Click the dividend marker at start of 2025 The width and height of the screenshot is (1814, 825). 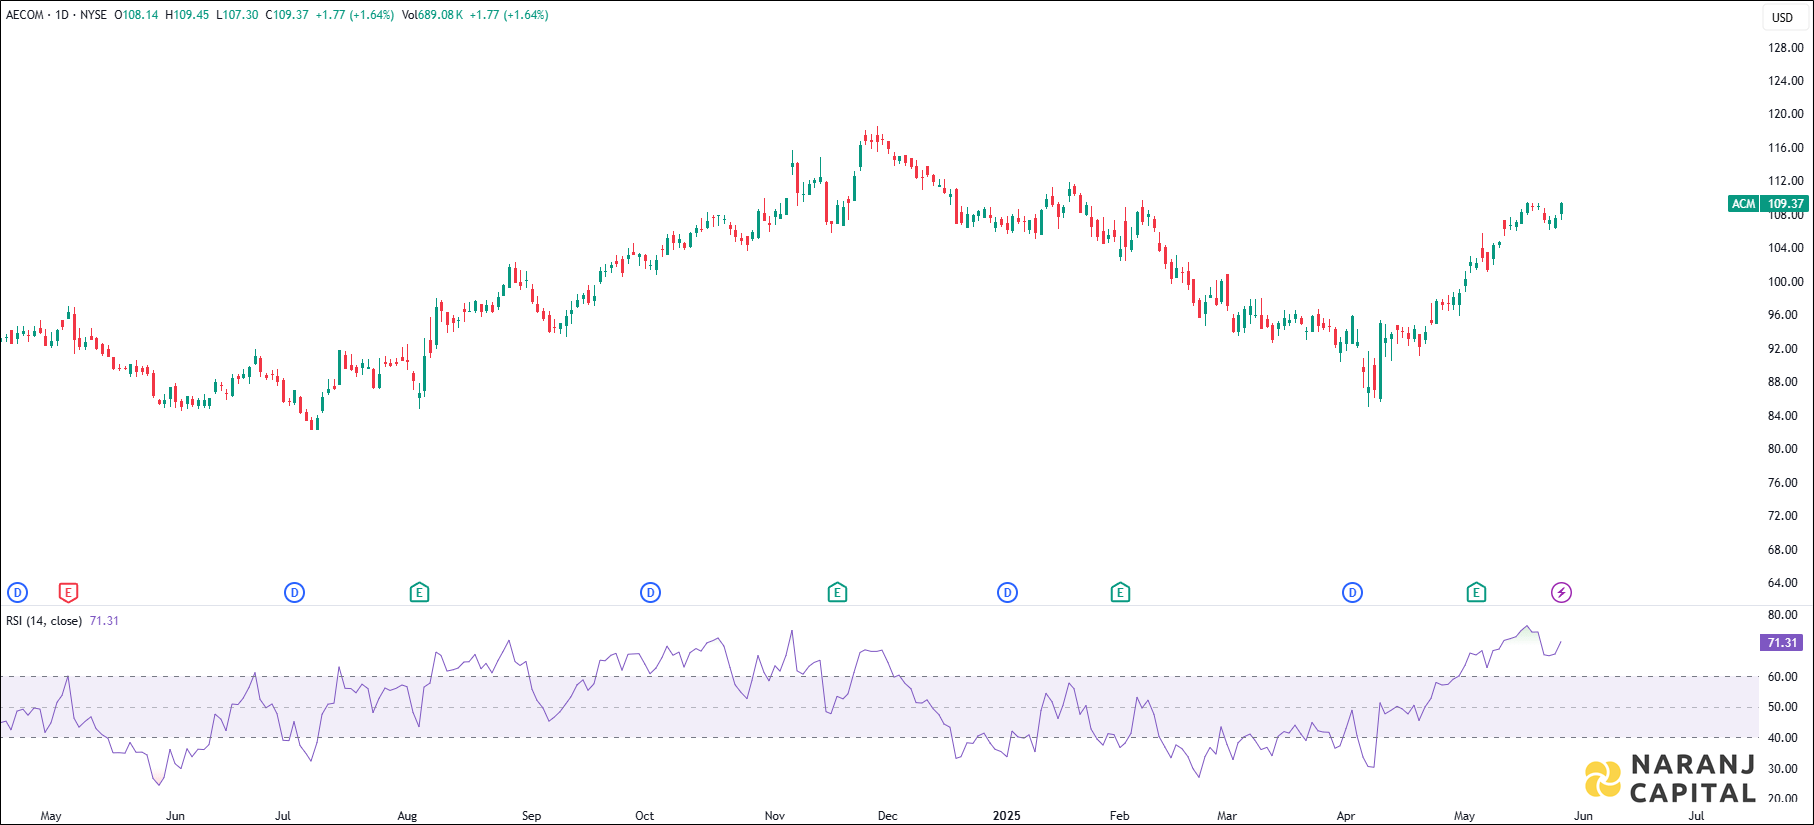(x=1007, y=593)
